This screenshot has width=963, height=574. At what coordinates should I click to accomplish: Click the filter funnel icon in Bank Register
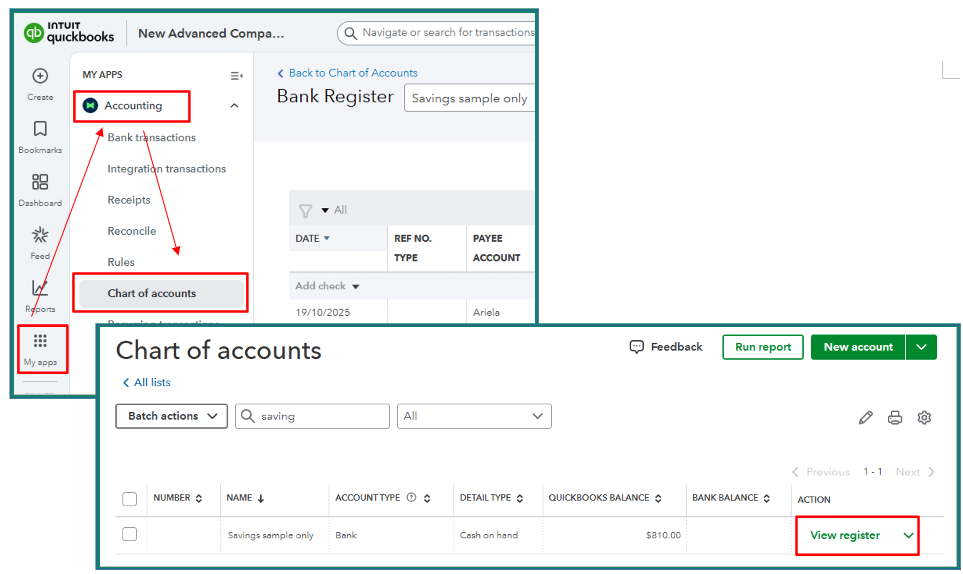click(305, 211)
